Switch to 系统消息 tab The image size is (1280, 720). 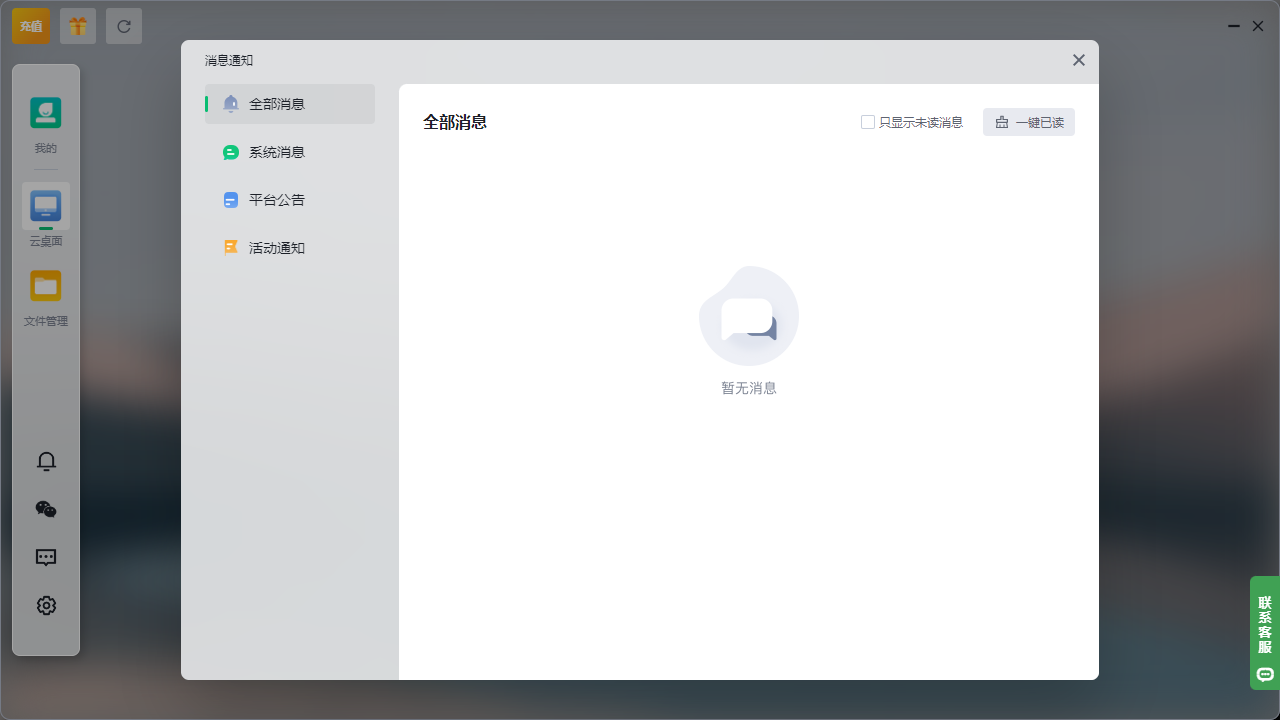[290, 152]
